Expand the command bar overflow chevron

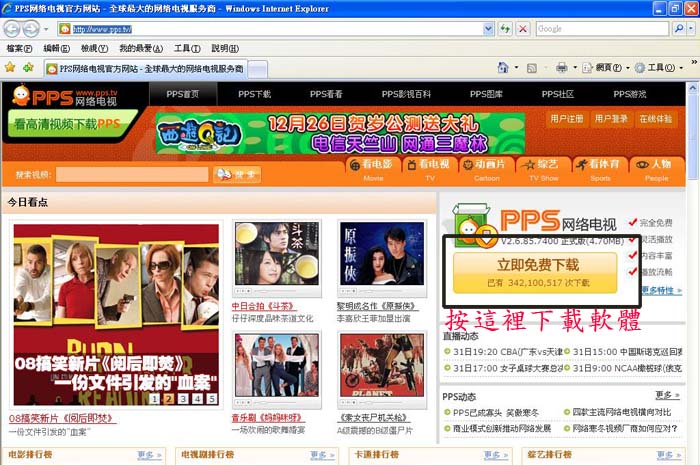[694, 62]
